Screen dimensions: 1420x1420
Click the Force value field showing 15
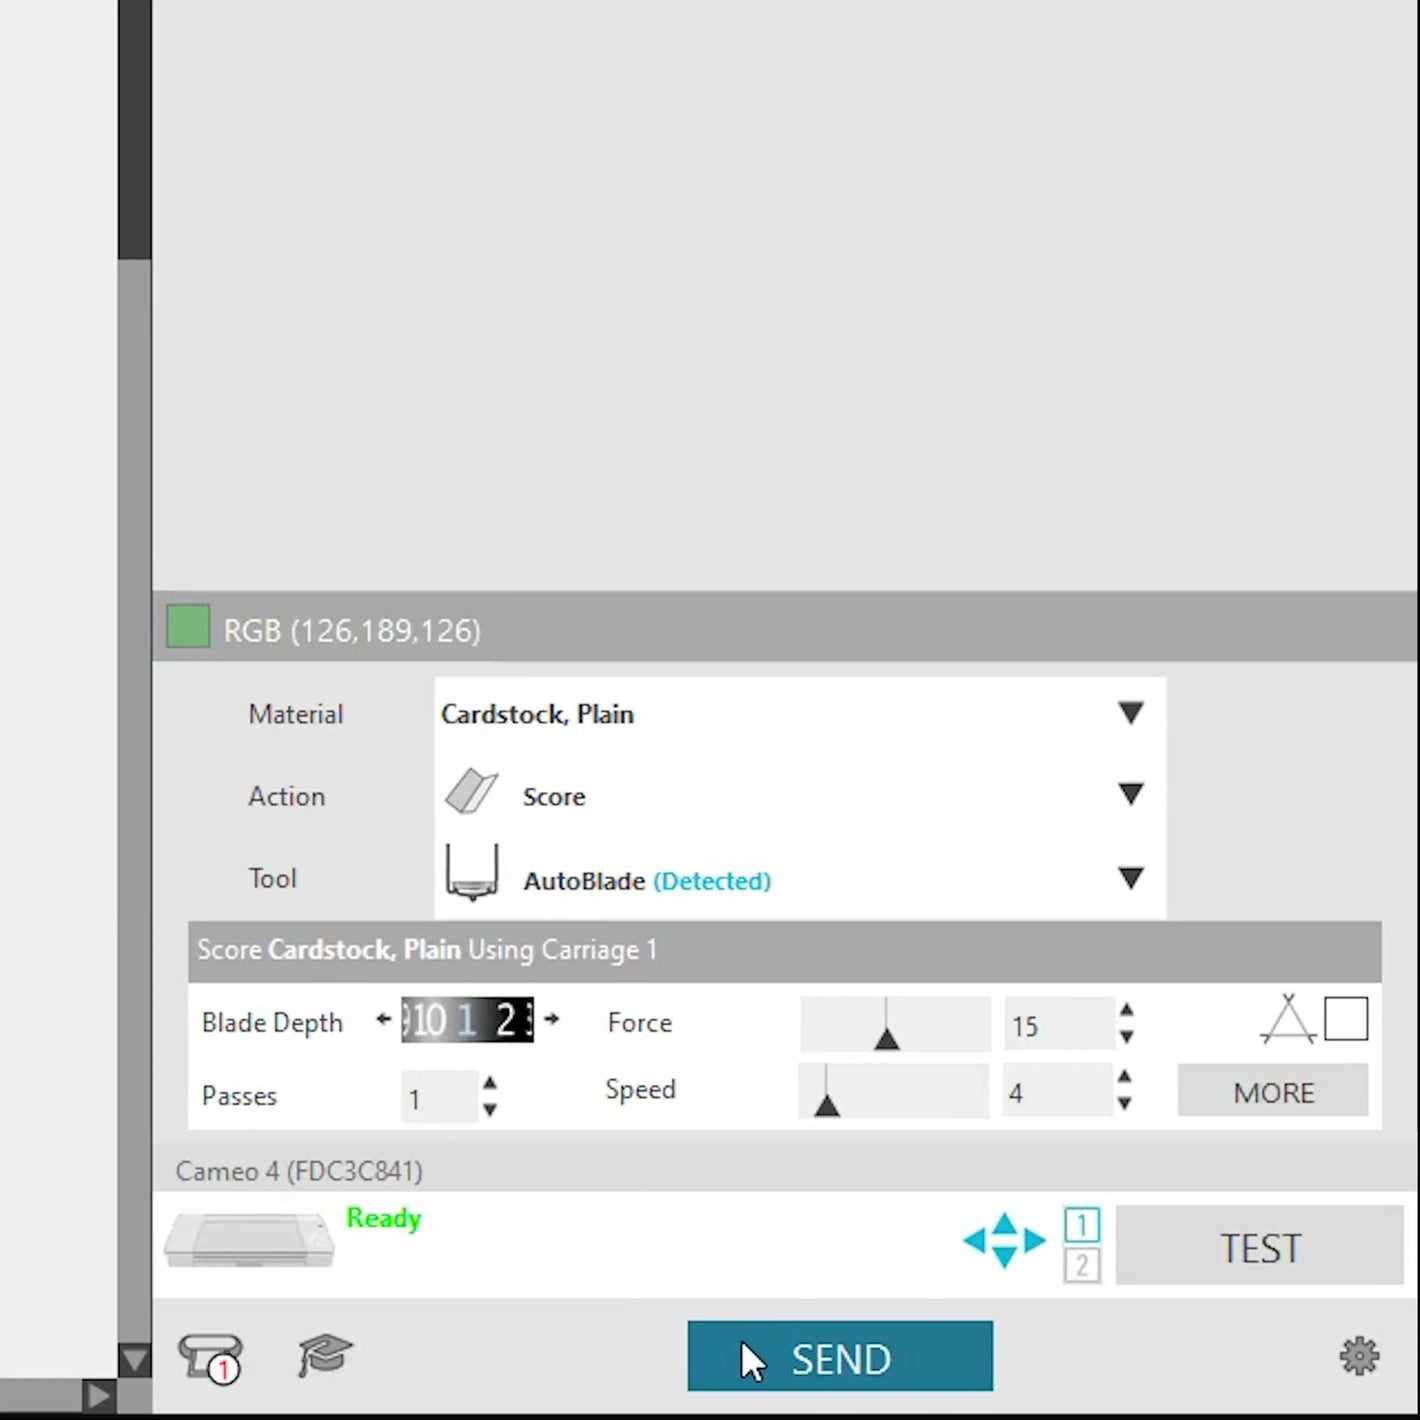pyautogui.click(x=1058, y=1025)
